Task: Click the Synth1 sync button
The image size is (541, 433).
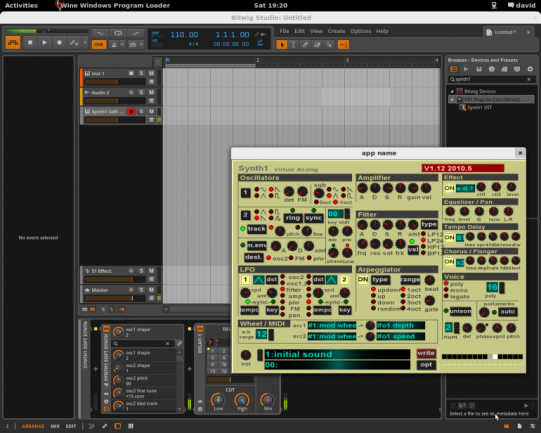Action: (313, 218)
